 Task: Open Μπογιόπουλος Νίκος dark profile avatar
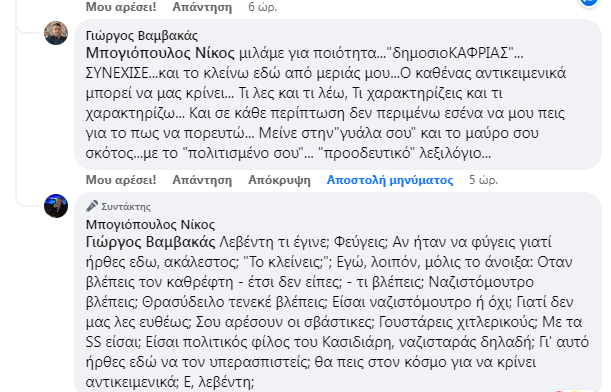click(x=56, y=206)
